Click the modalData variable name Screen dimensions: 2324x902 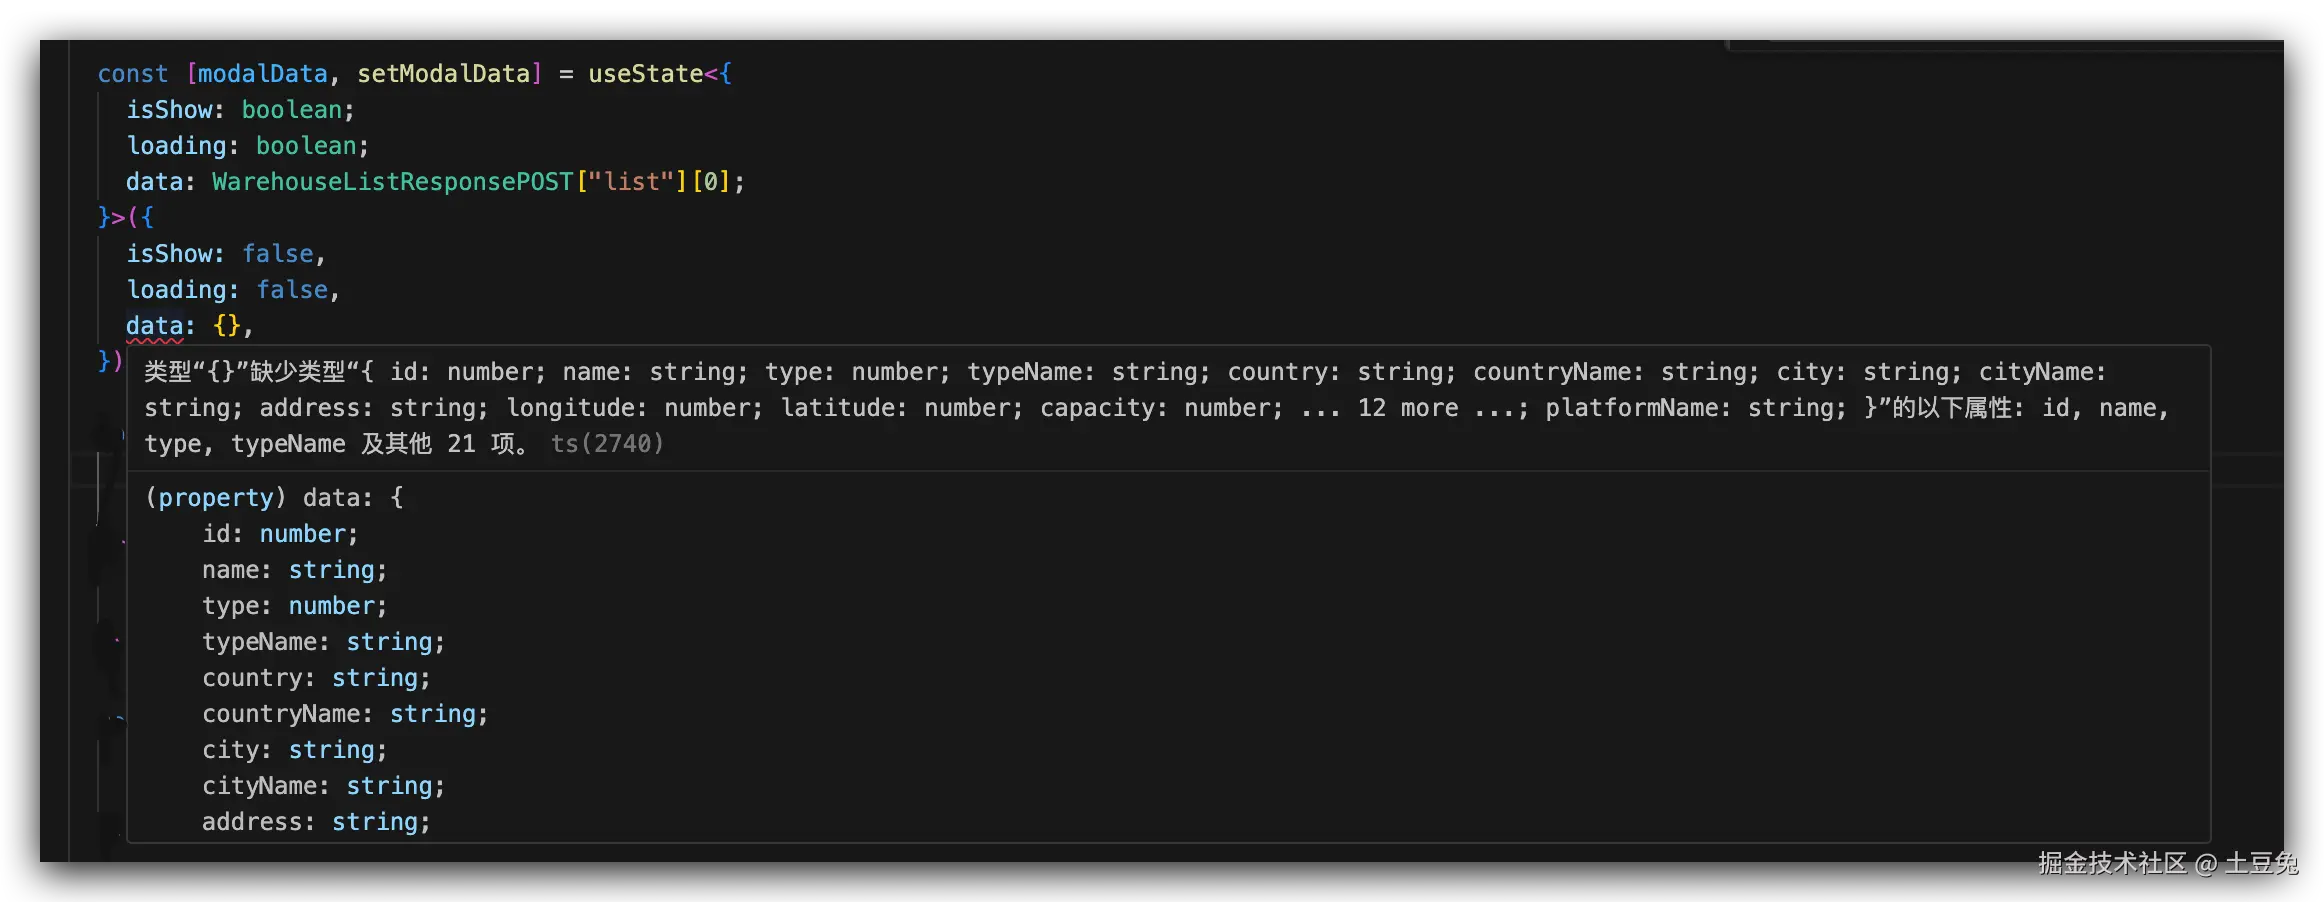click(x=263, y=74)
